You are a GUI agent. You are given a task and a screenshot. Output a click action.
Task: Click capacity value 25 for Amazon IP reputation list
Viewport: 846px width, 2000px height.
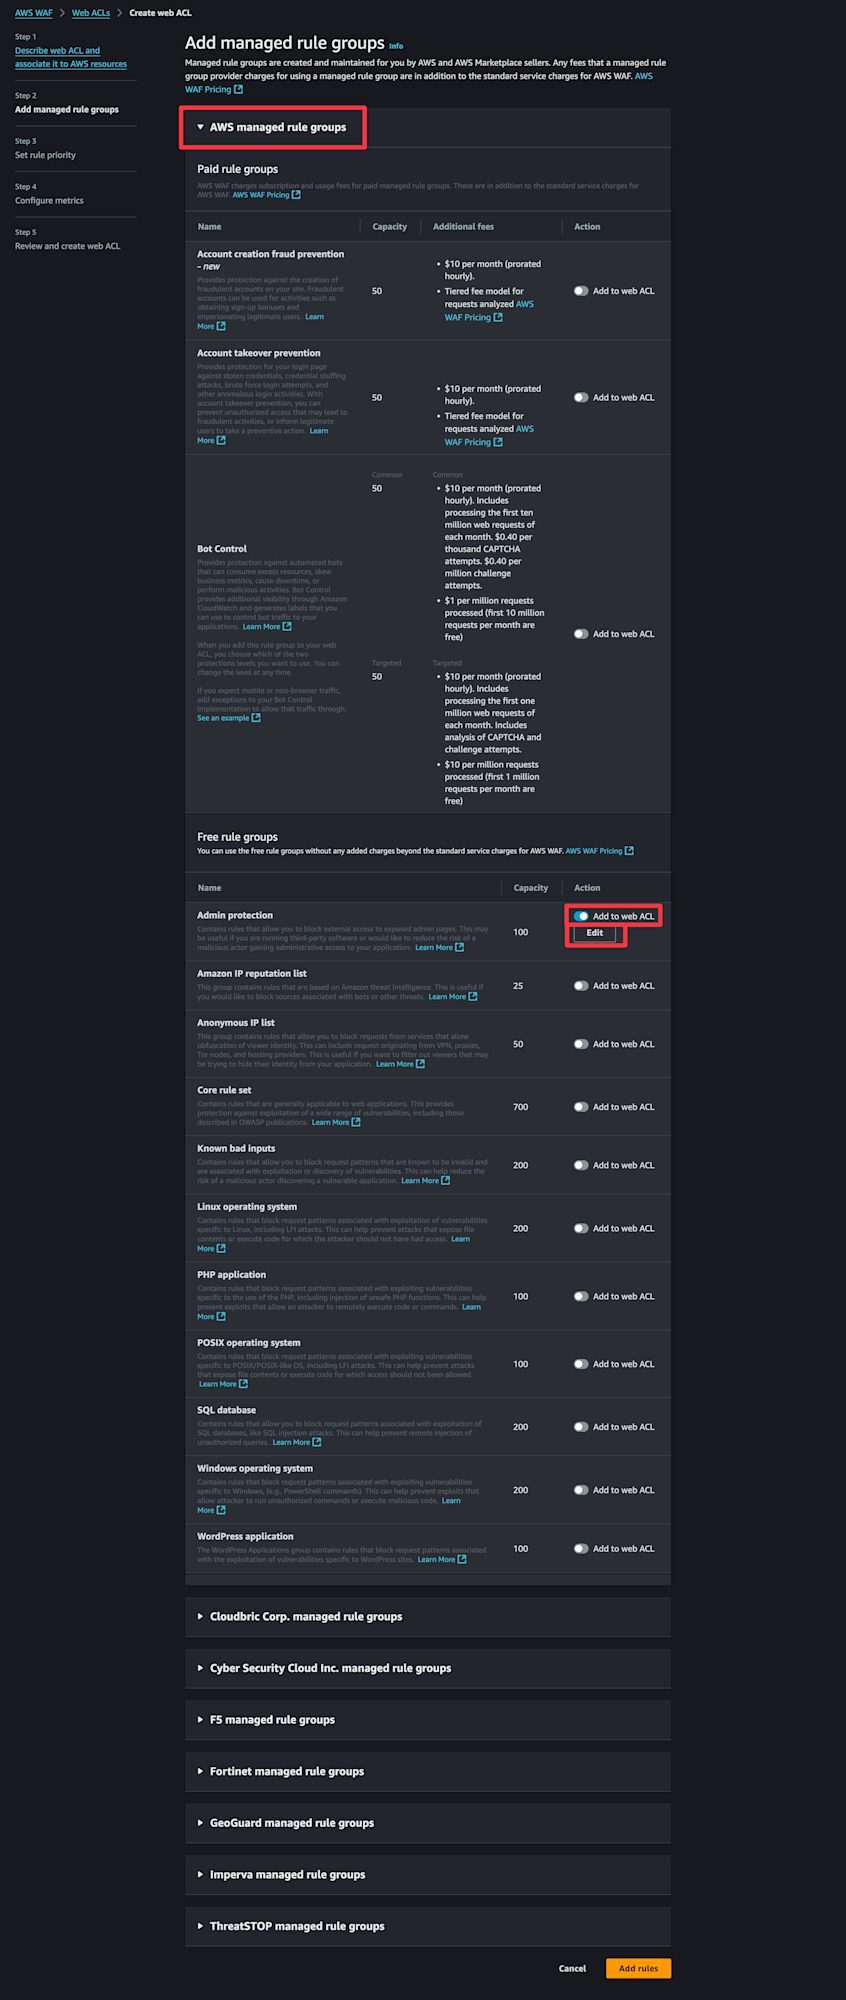[x=518, y=986]
